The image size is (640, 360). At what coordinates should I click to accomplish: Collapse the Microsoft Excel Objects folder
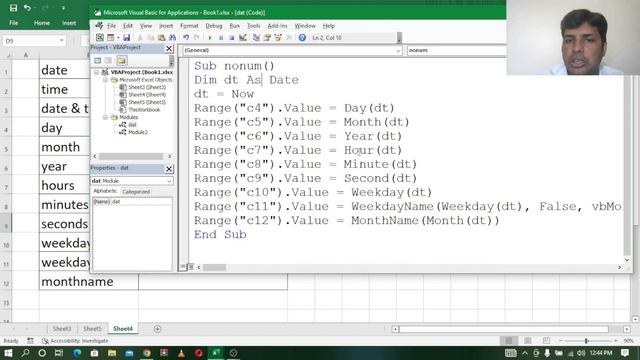click(x=105, y=80)
